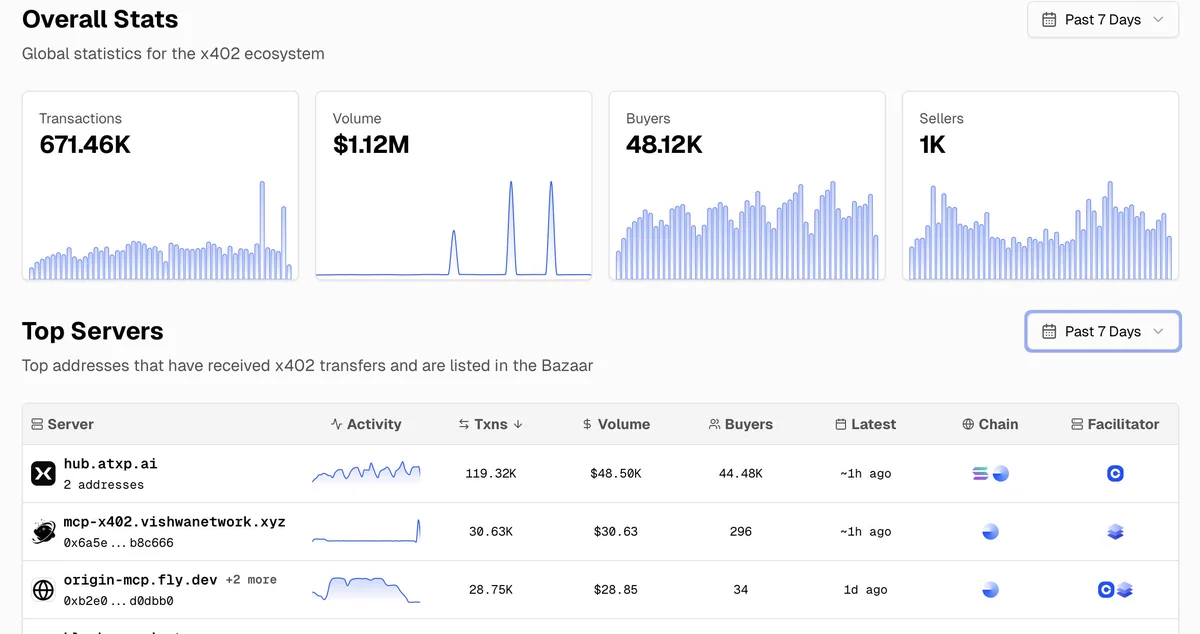Sort by Buyers column header
This screenshot has height=634, width=1200.
[x=741, y=424]
